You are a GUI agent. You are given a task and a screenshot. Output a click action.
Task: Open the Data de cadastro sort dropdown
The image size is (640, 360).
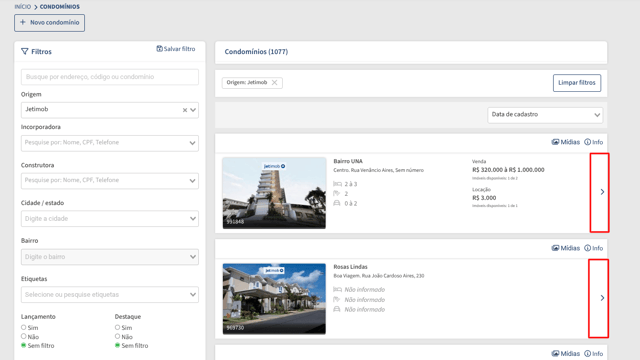(545, 115)
